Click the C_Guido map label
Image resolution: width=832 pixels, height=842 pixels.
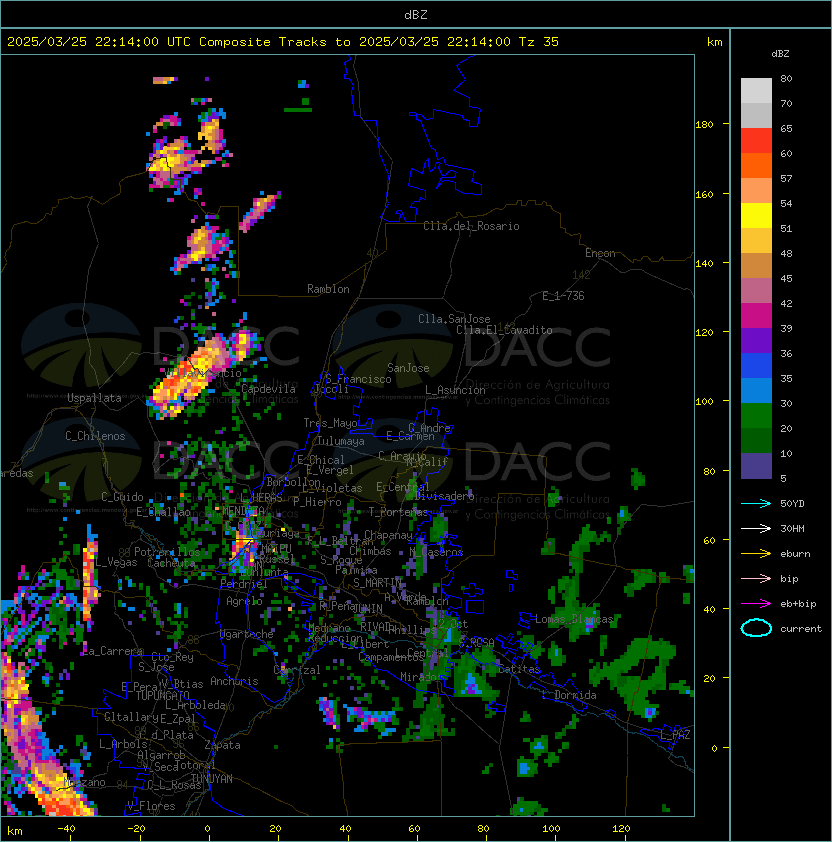pyautogui.click(x=122, y=497)
